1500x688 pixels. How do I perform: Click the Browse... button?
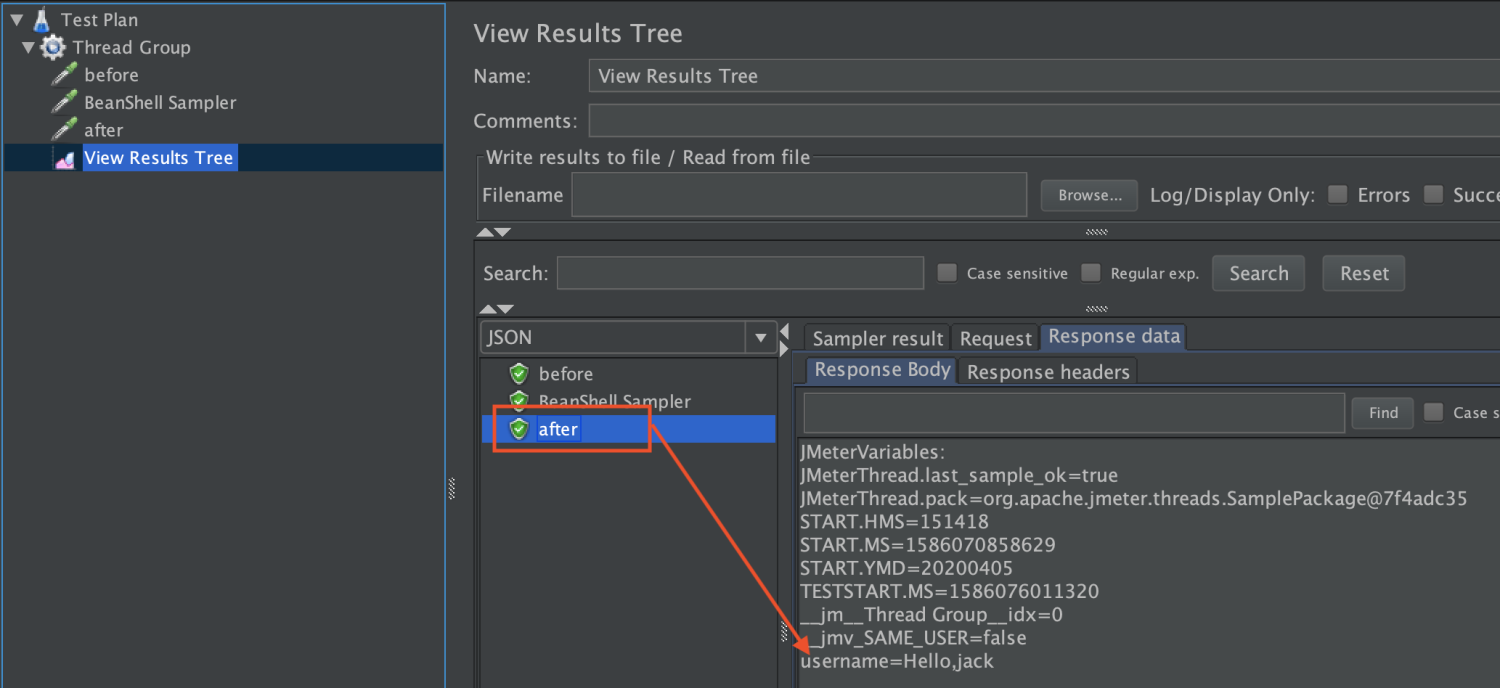pos(1089,195)
